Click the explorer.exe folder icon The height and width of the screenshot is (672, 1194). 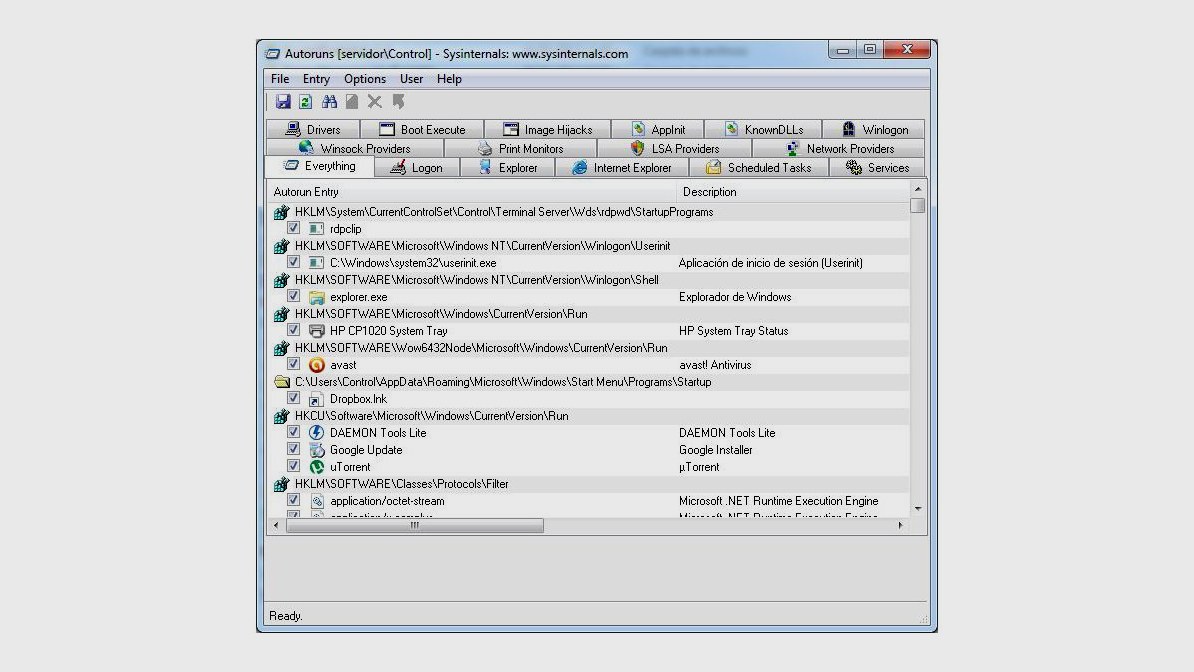point(317,297)
